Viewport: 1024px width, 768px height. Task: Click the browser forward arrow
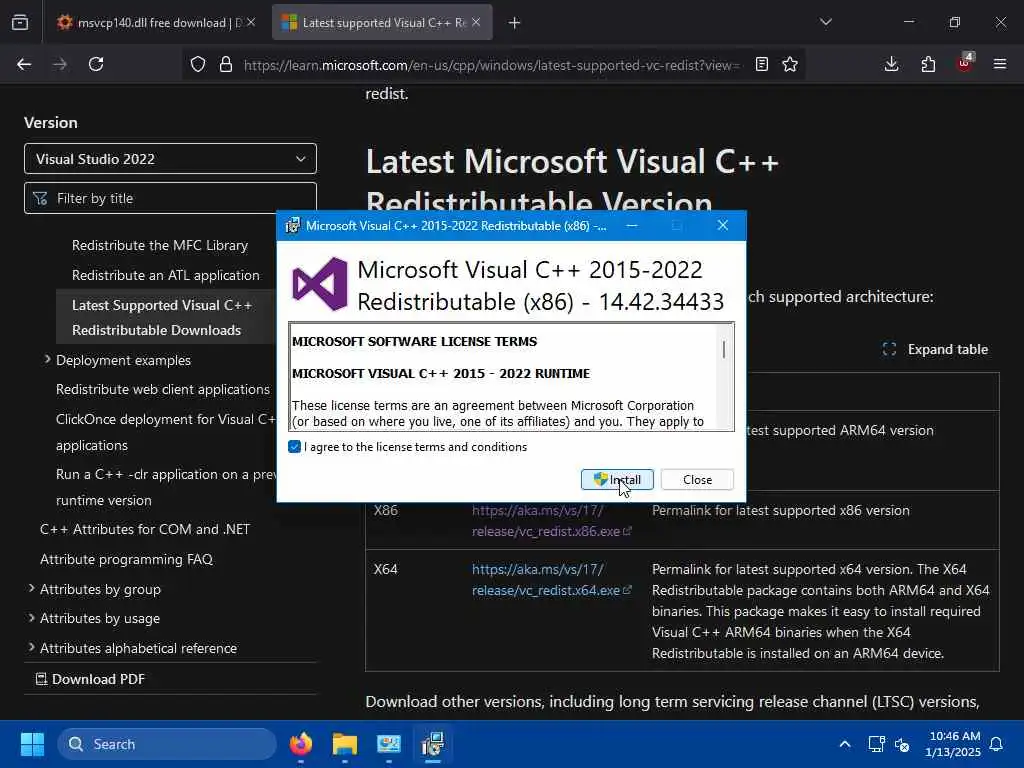(60, 64)
